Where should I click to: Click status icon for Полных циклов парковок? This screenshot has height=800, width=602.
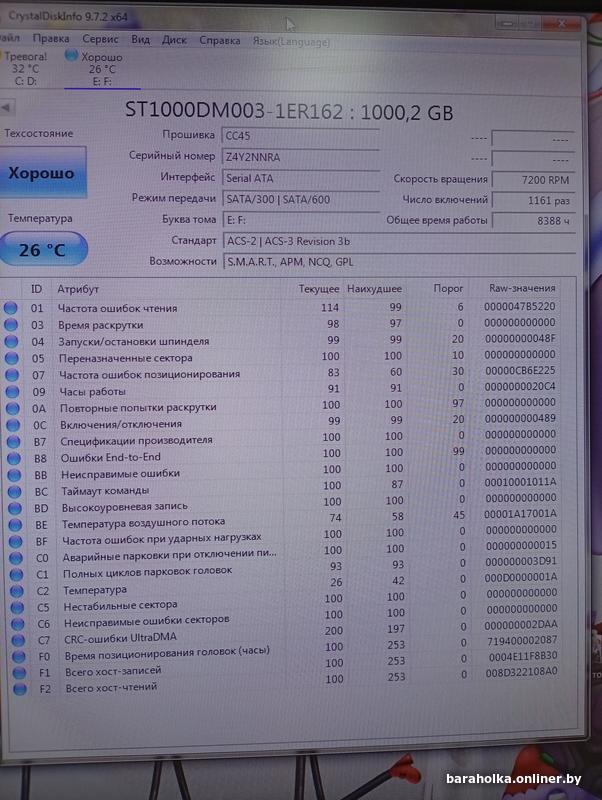tap(17, 574)
